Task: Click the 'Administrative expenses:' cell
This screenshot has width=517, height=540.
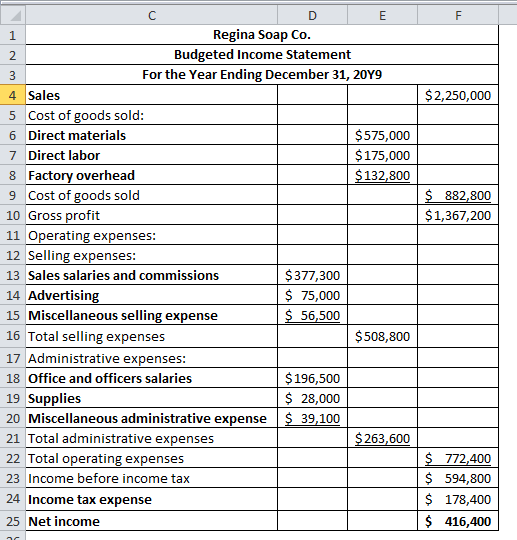Action: click(152, 358)
